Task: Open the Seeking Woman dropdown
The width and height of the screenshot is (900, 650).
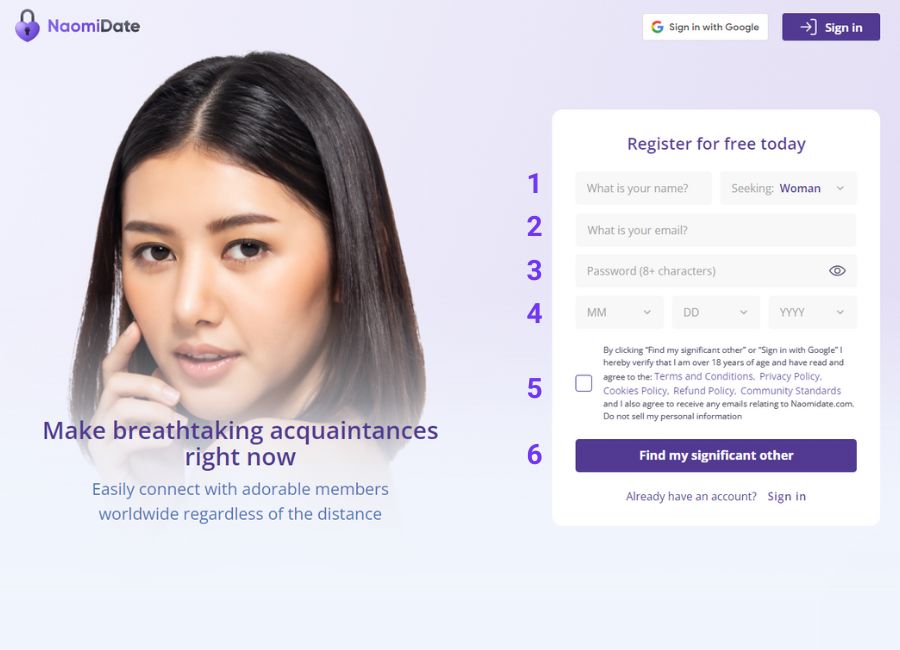Action: [788, 188]
